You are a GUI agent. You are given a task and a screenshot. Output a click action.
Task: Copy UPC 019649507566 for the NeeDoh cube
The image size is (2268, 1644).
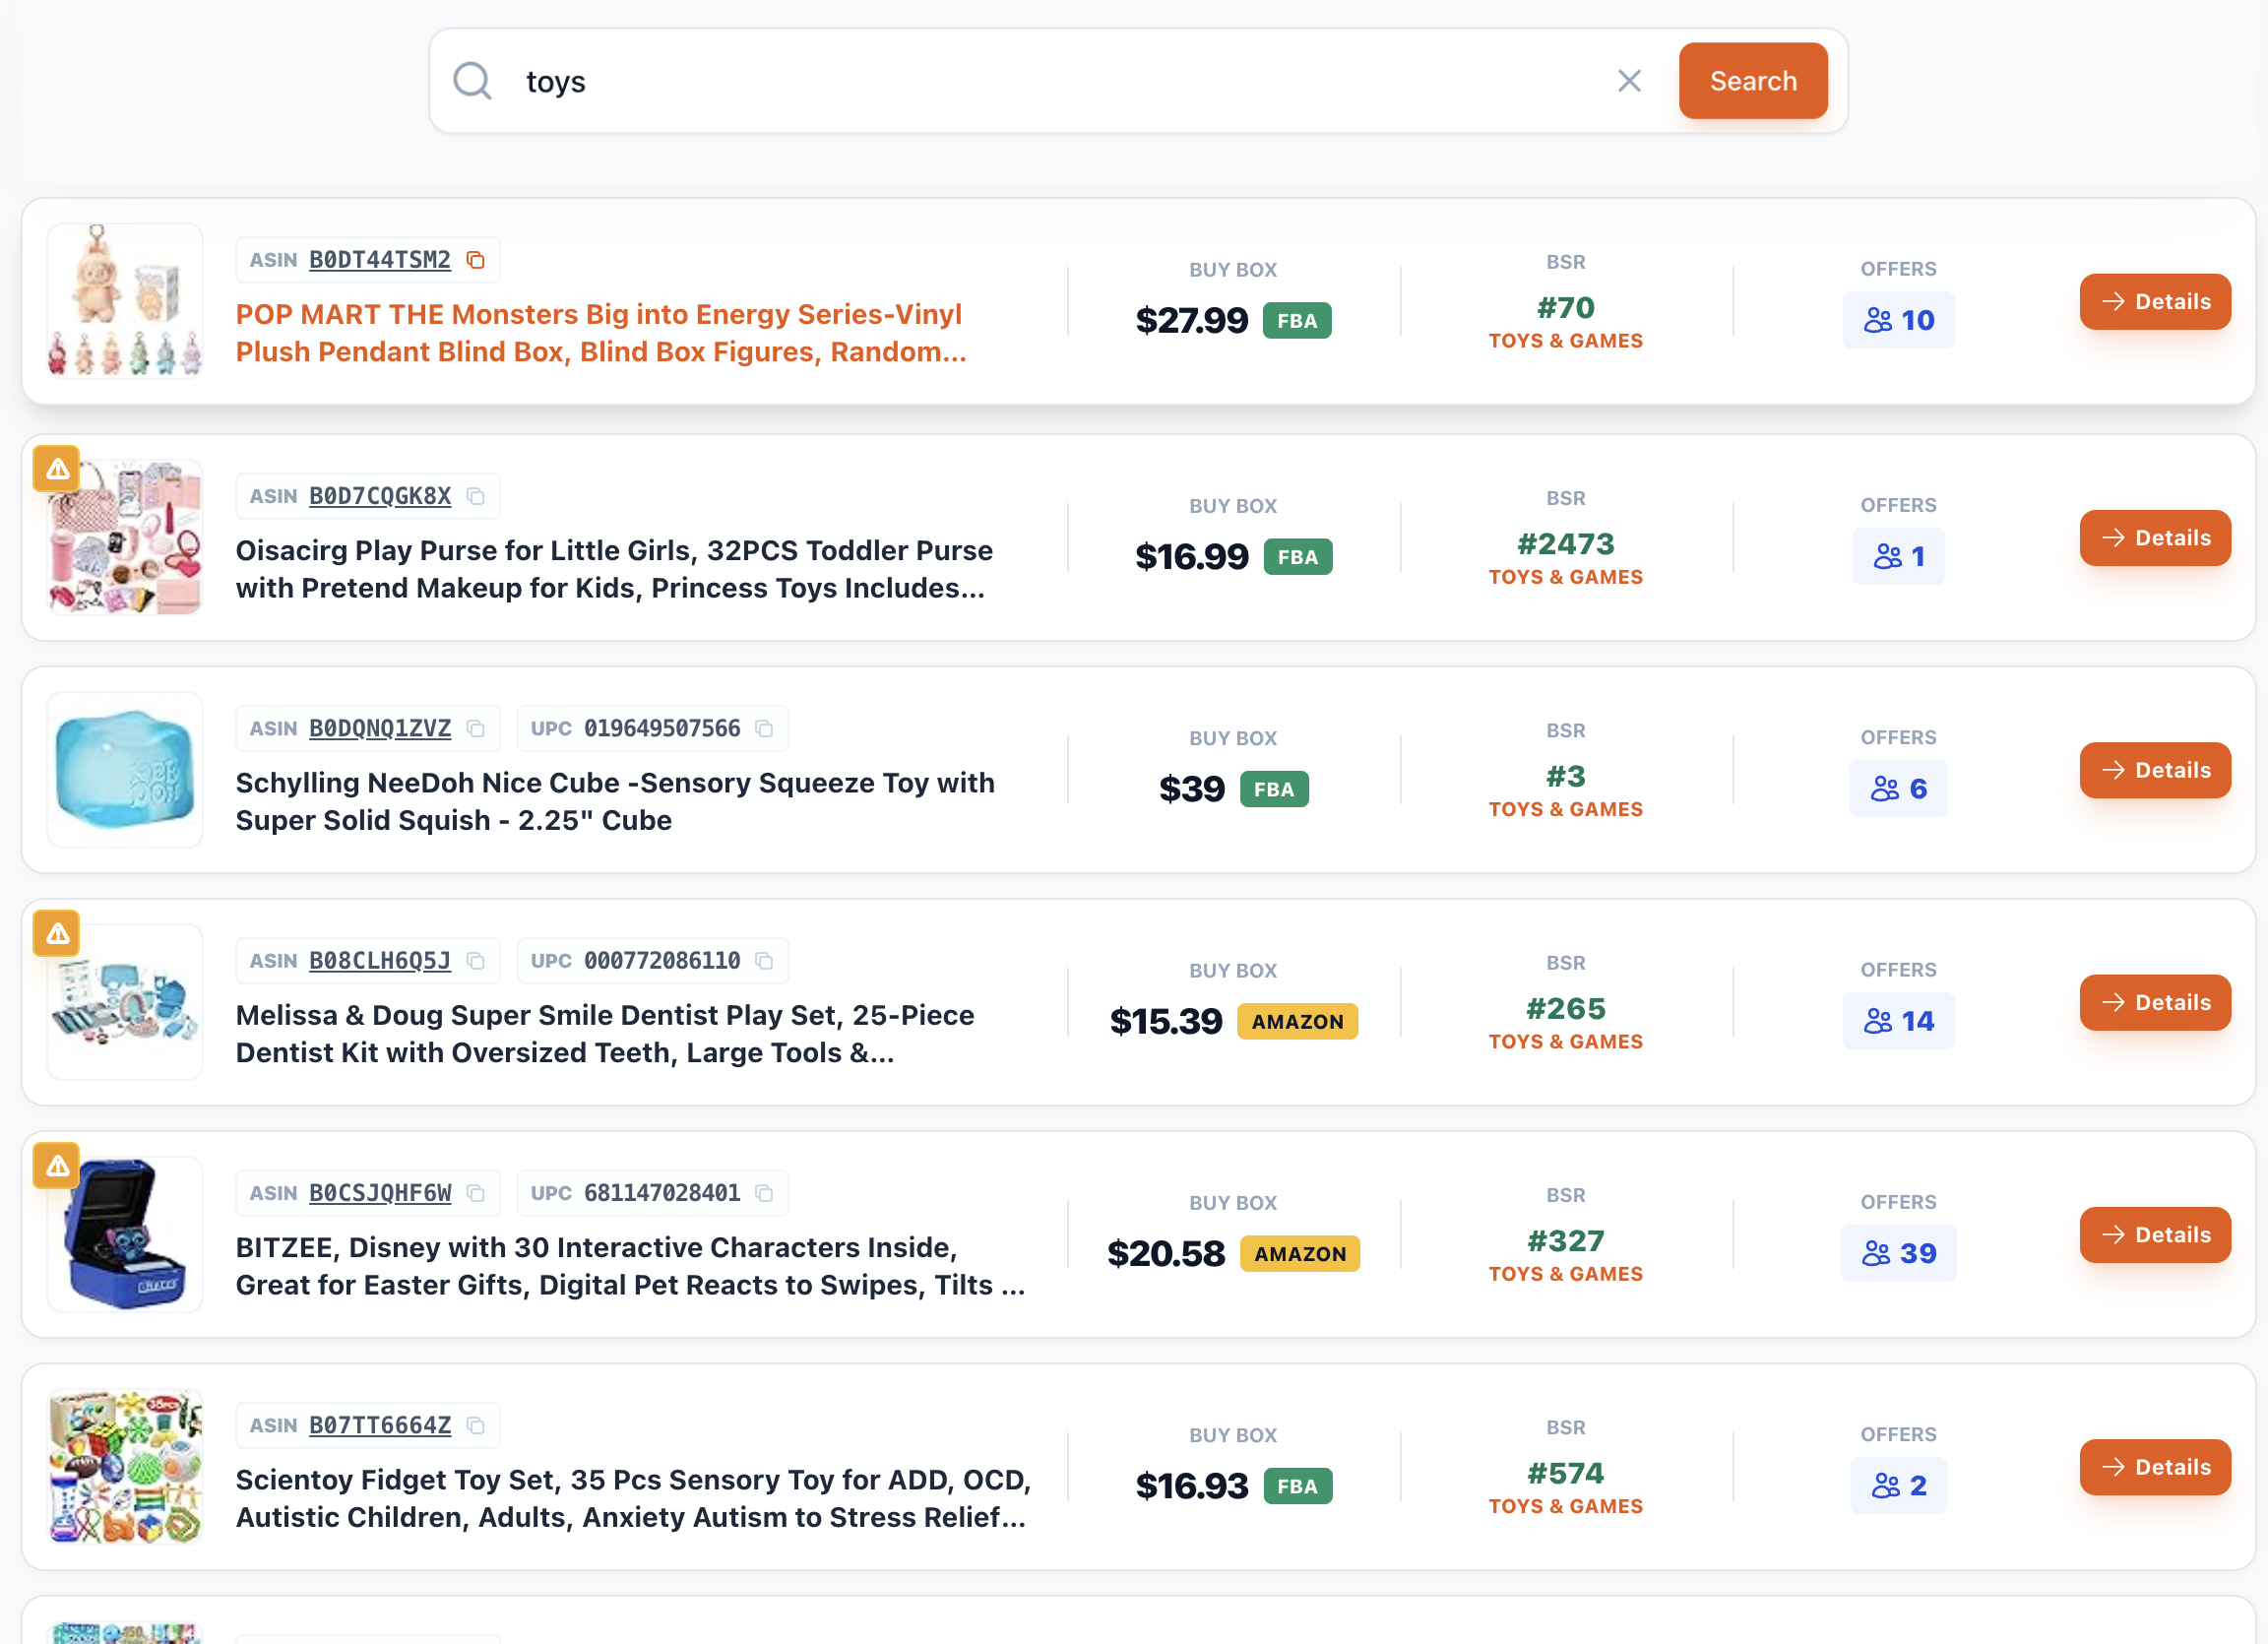763,728
